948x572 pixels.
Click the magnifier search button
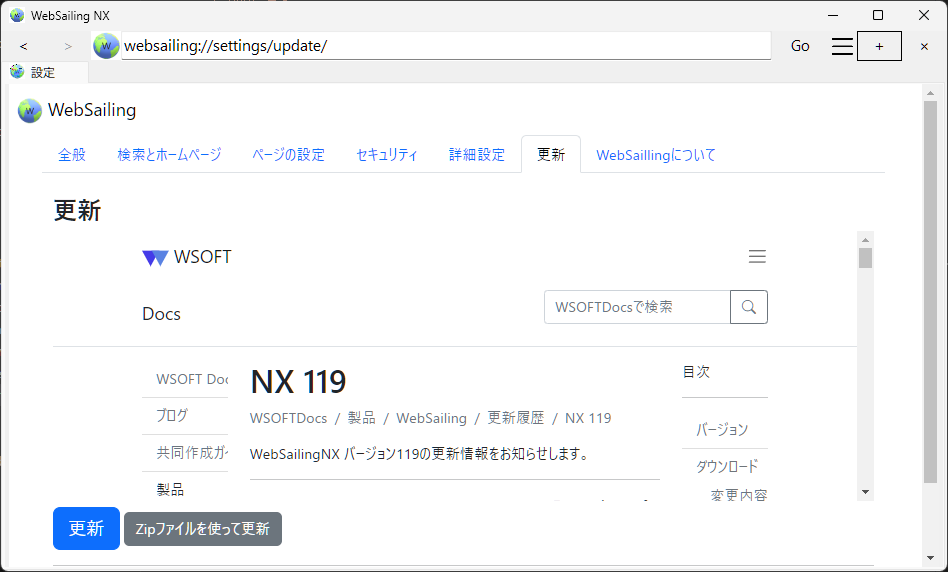pos(748,307)
